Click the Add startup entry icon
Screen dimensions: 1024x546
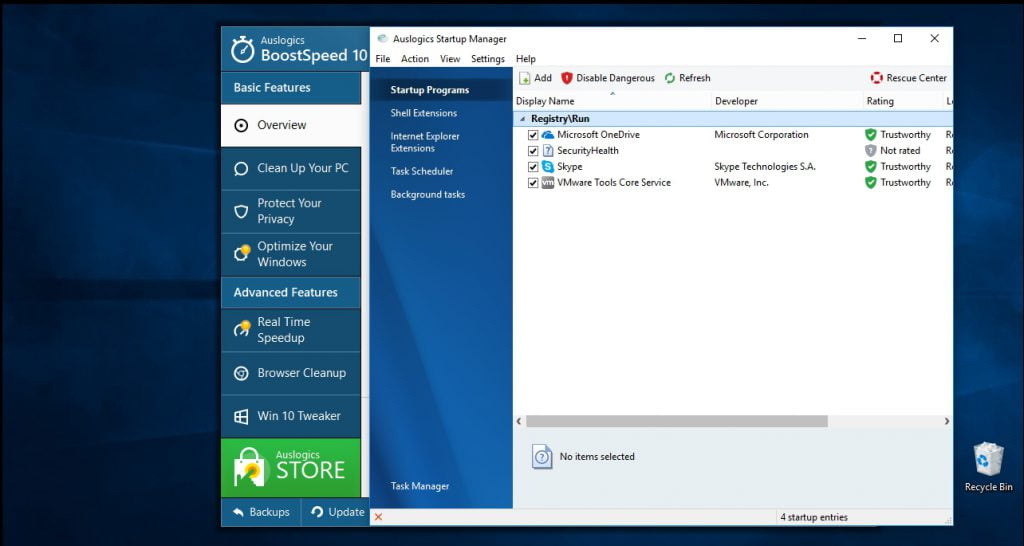525,78
